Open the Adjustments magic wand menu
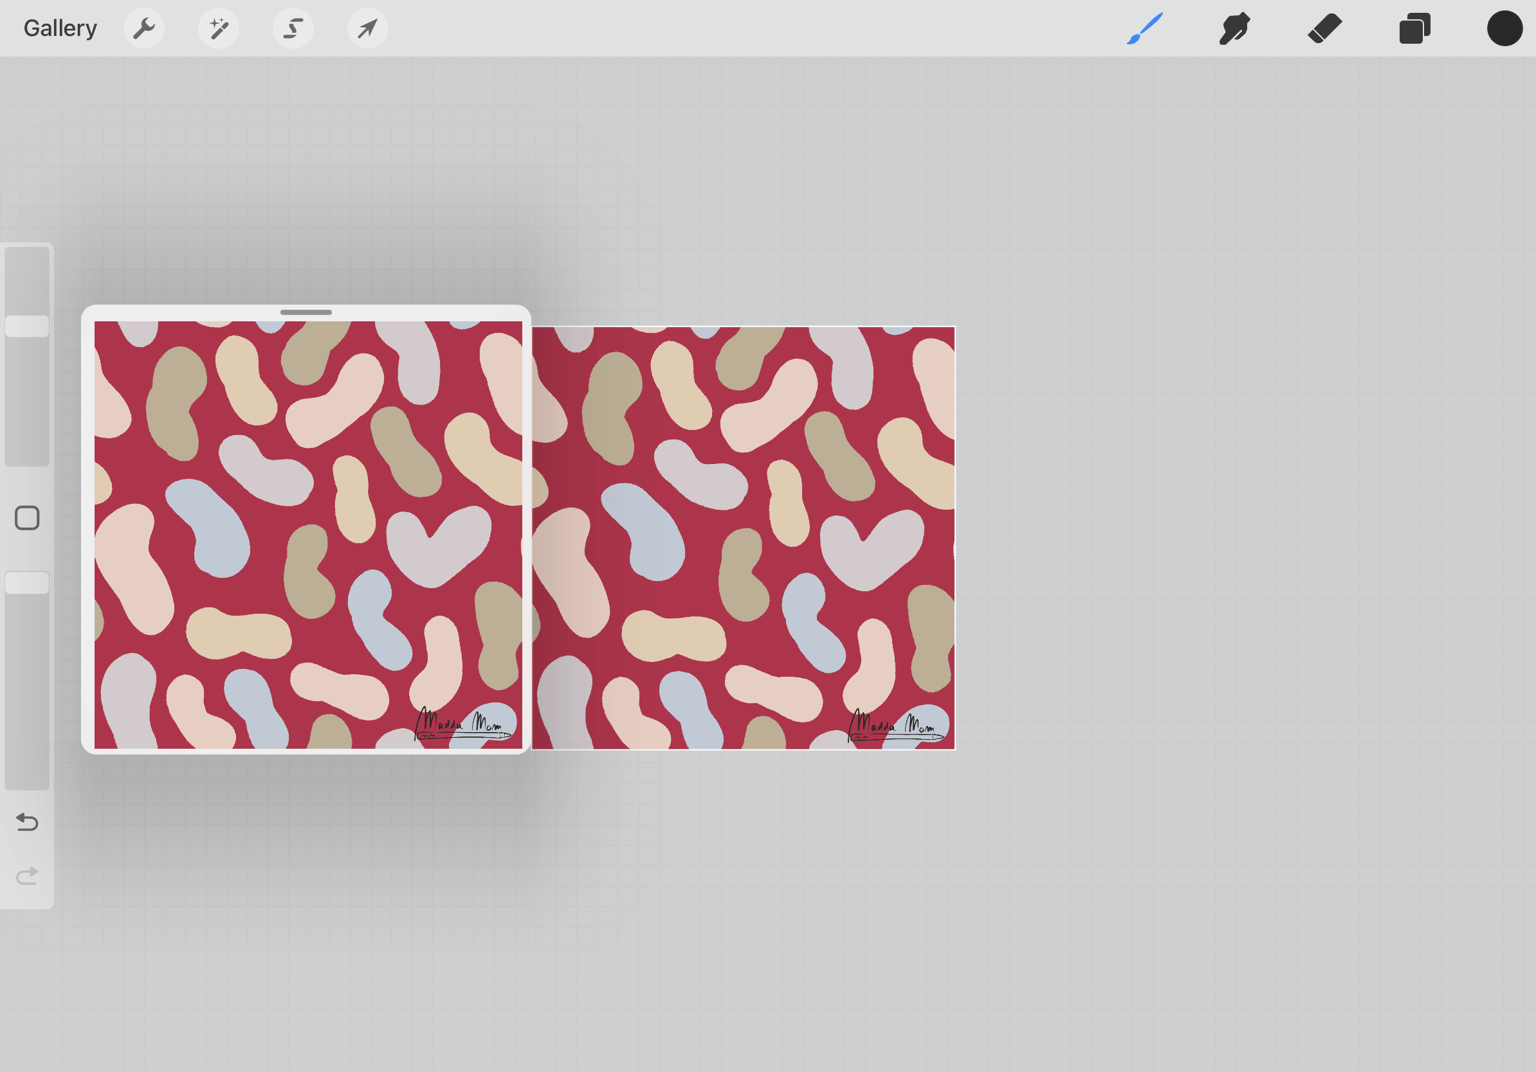 [x=218, y=28]
